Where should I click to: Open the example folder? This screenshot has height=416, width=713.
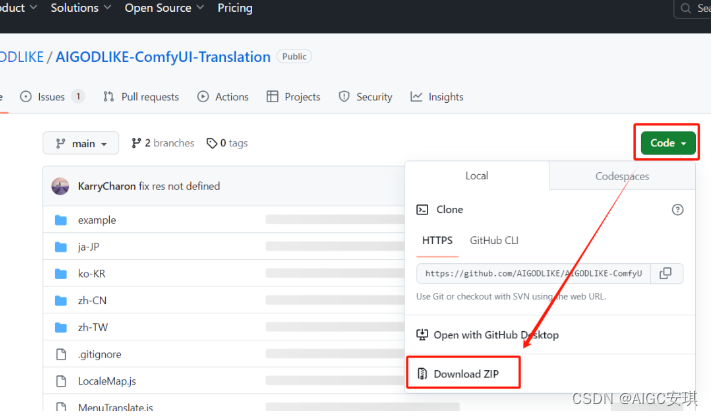pyautogui.click(x=97, y=220)
